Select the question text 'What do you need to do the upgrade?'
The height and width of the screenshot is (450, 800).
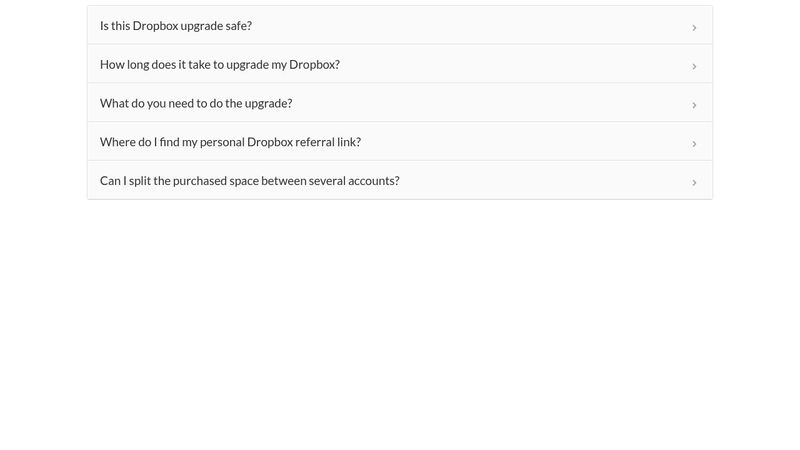tap(196, 104)
